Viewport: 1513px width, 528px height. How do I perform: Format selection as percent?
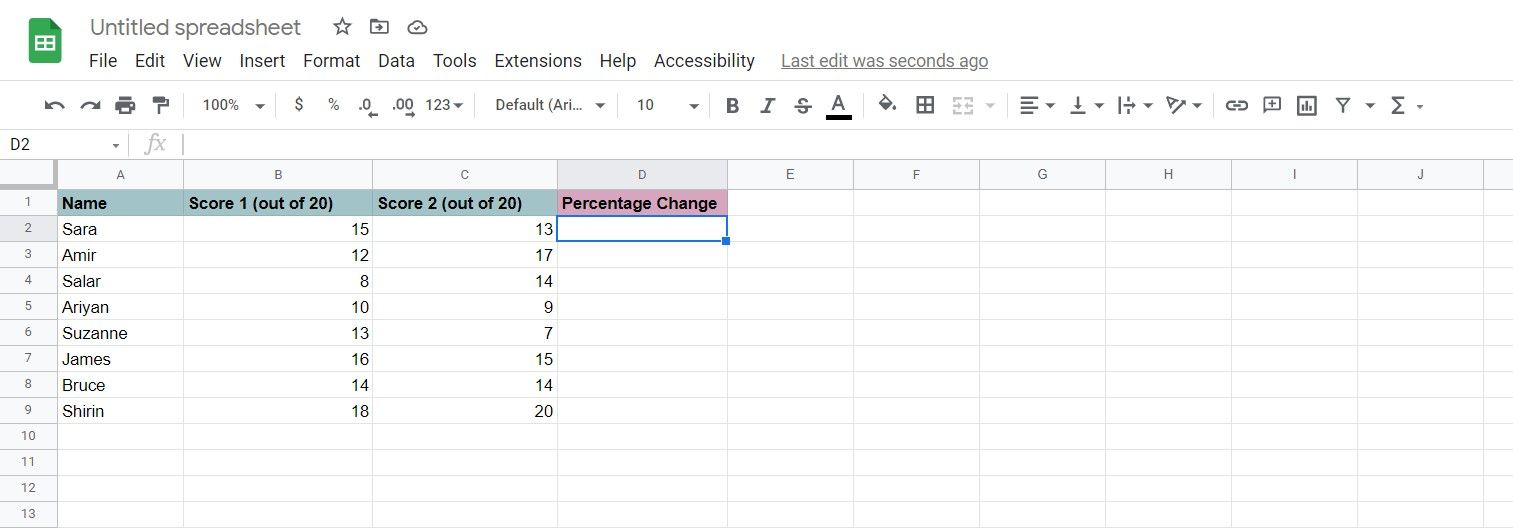(334, 105)
